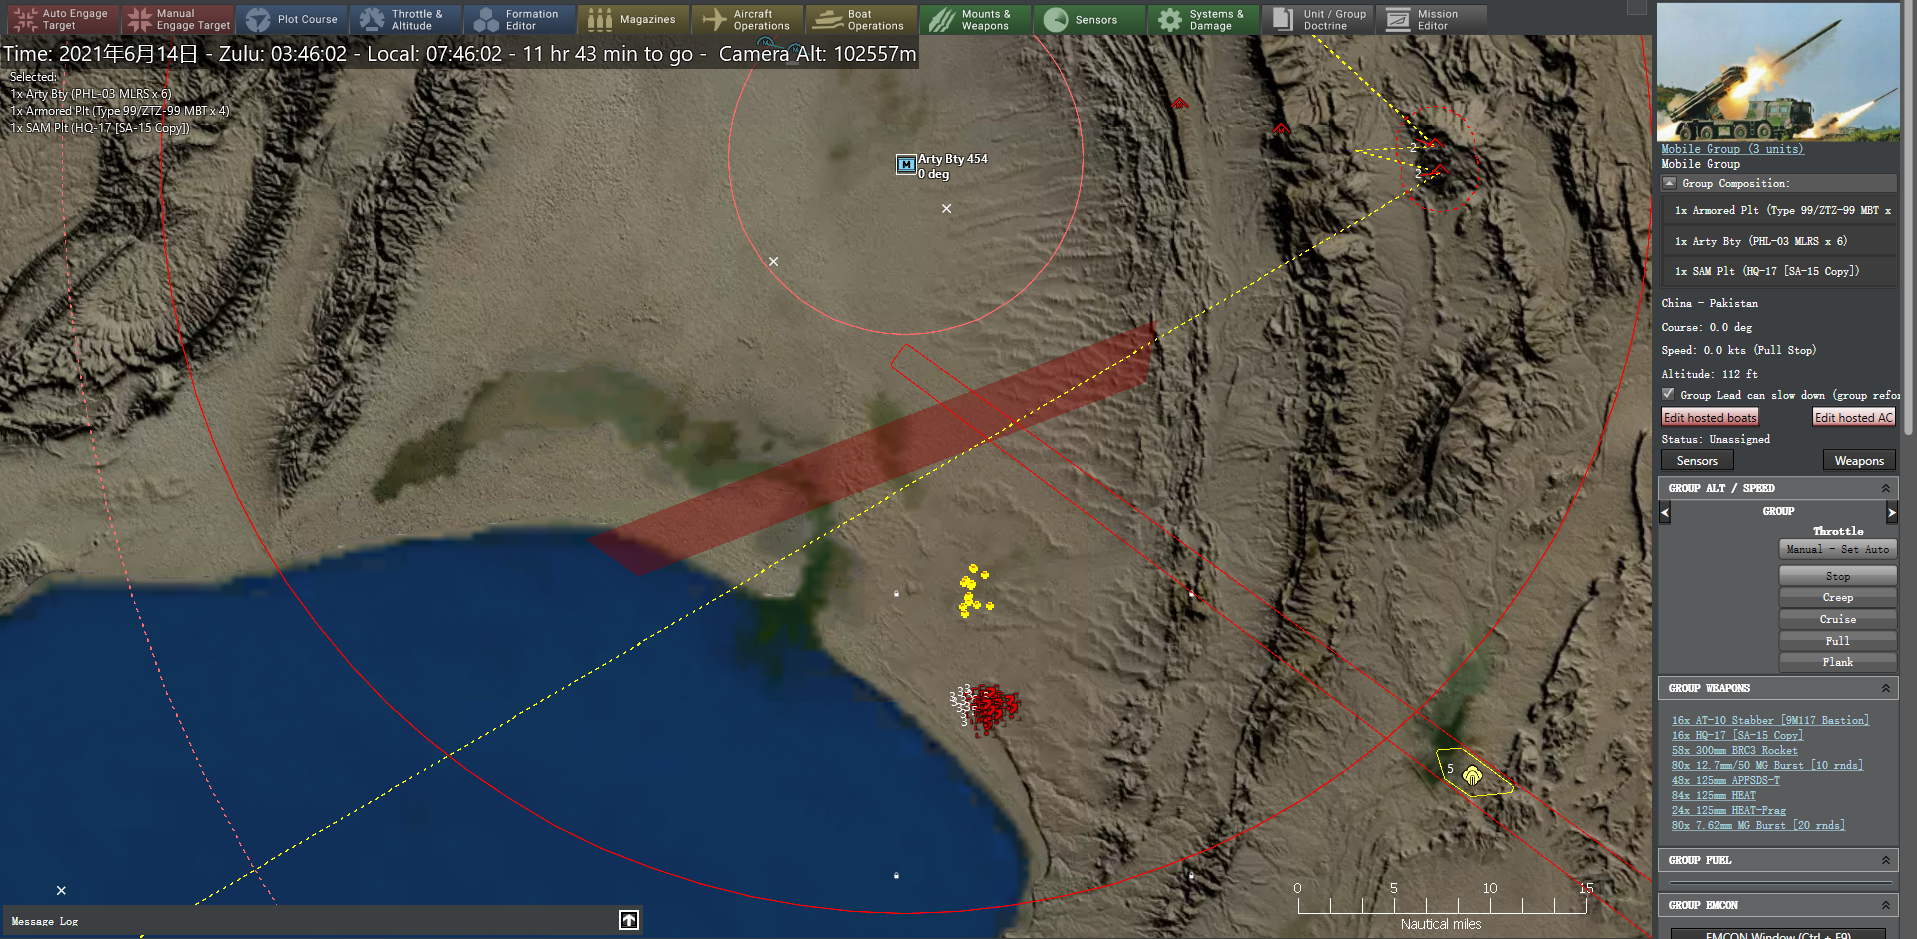Click the left arrow beside GROUP
Screen dimensions: 1917x939
(1665, 512)
